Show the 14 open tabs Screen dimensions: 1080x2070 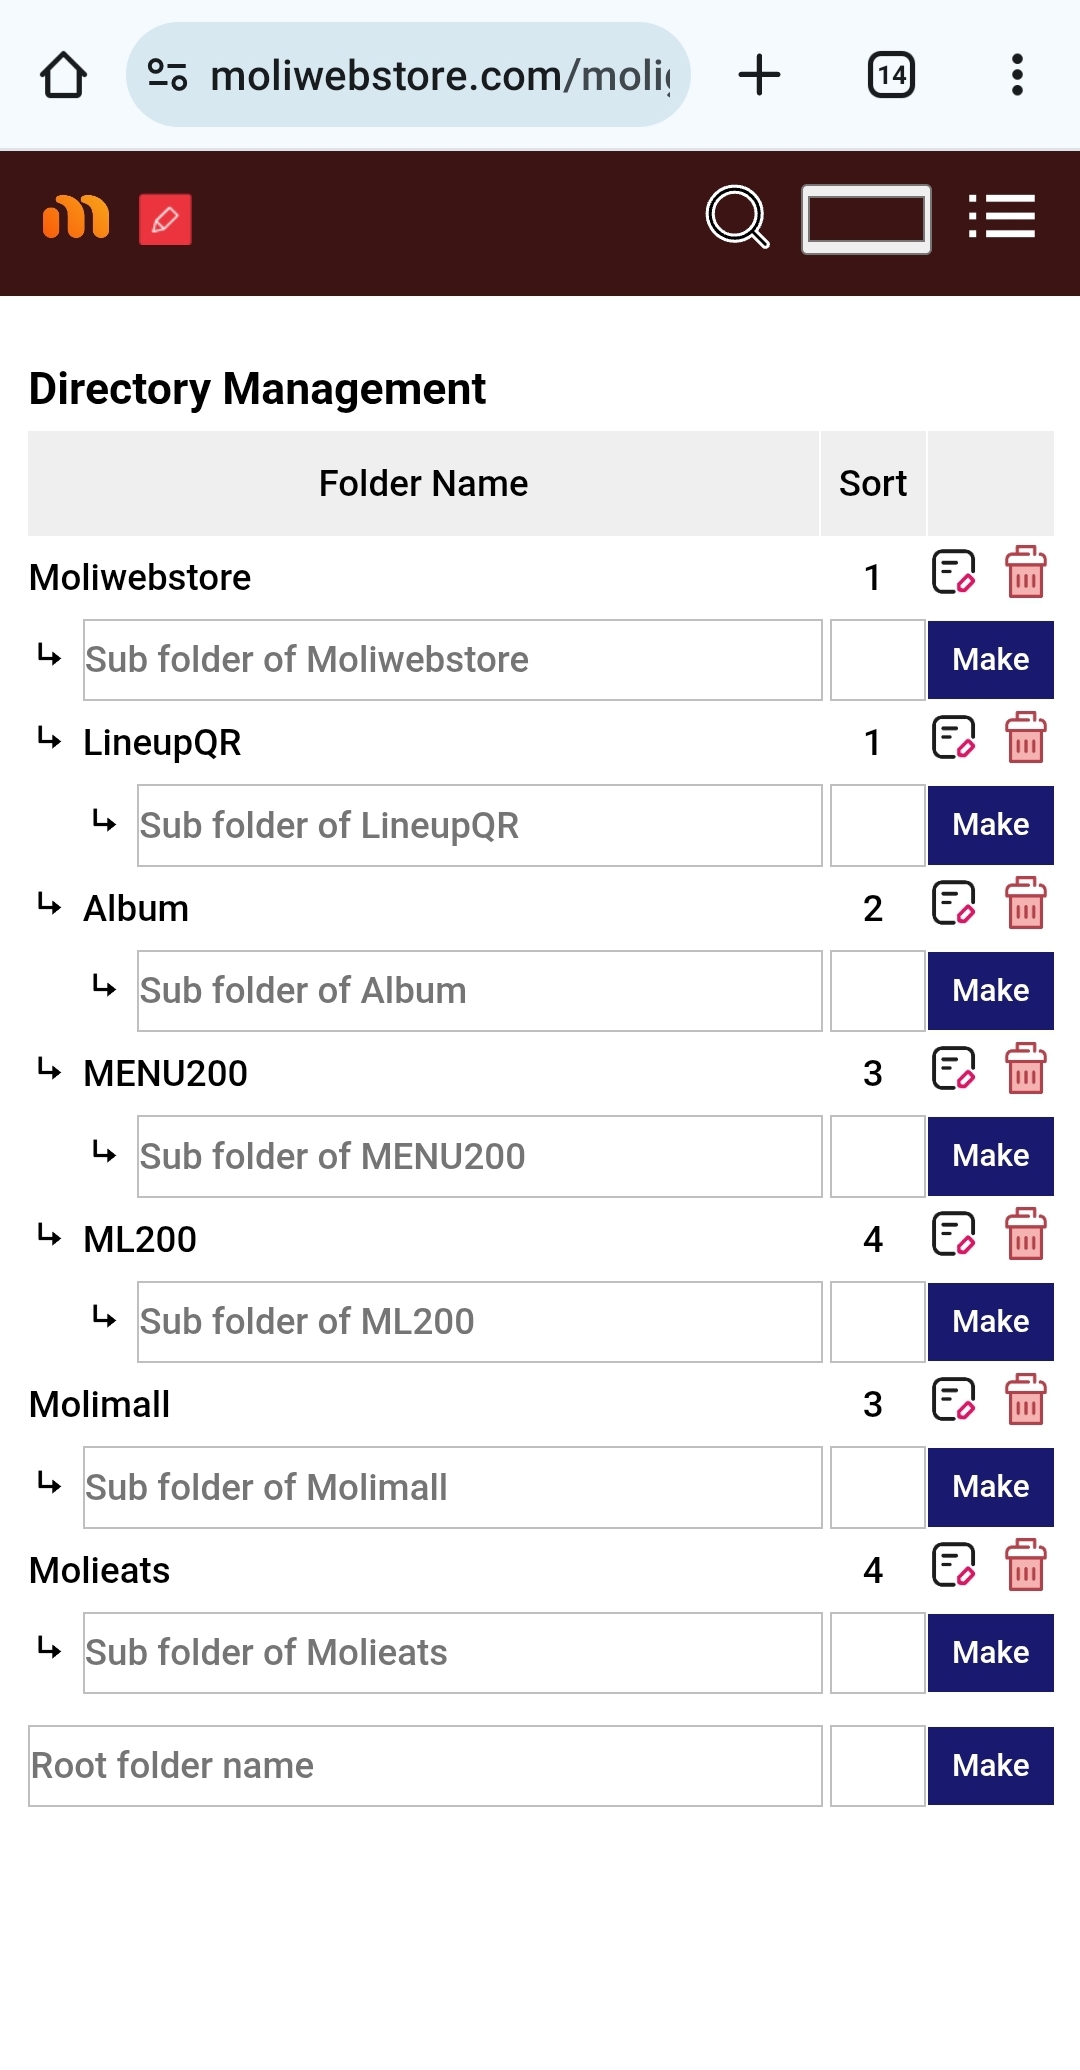[x=891, y=75]
